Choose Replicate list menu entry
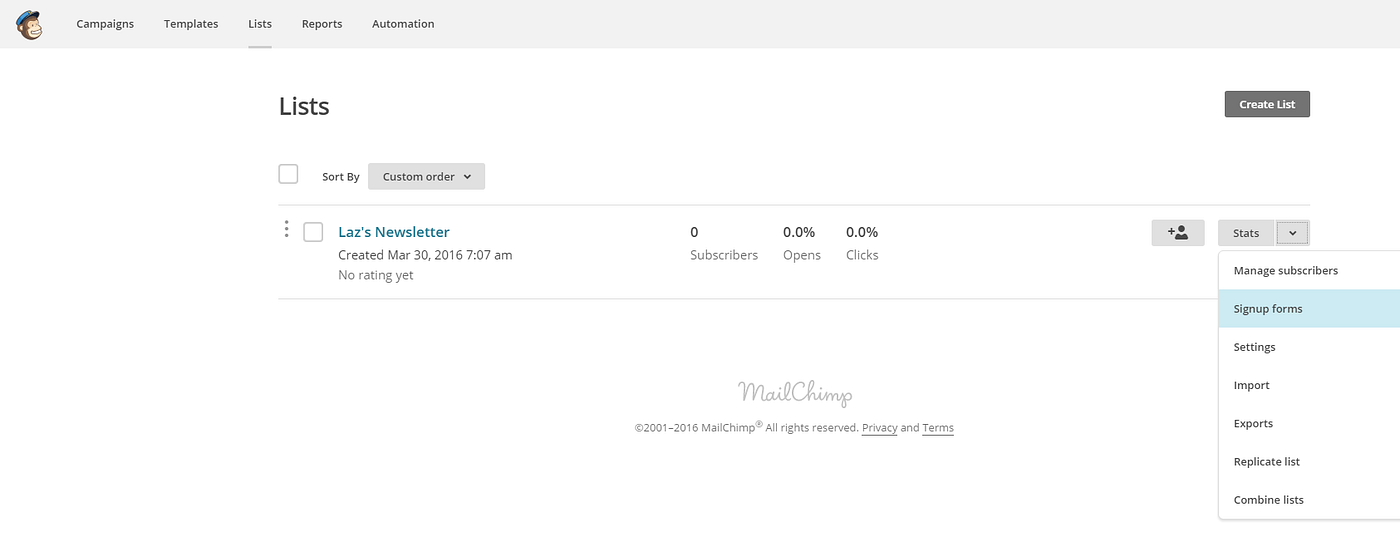1400x543 pixels. (1309, 461)
